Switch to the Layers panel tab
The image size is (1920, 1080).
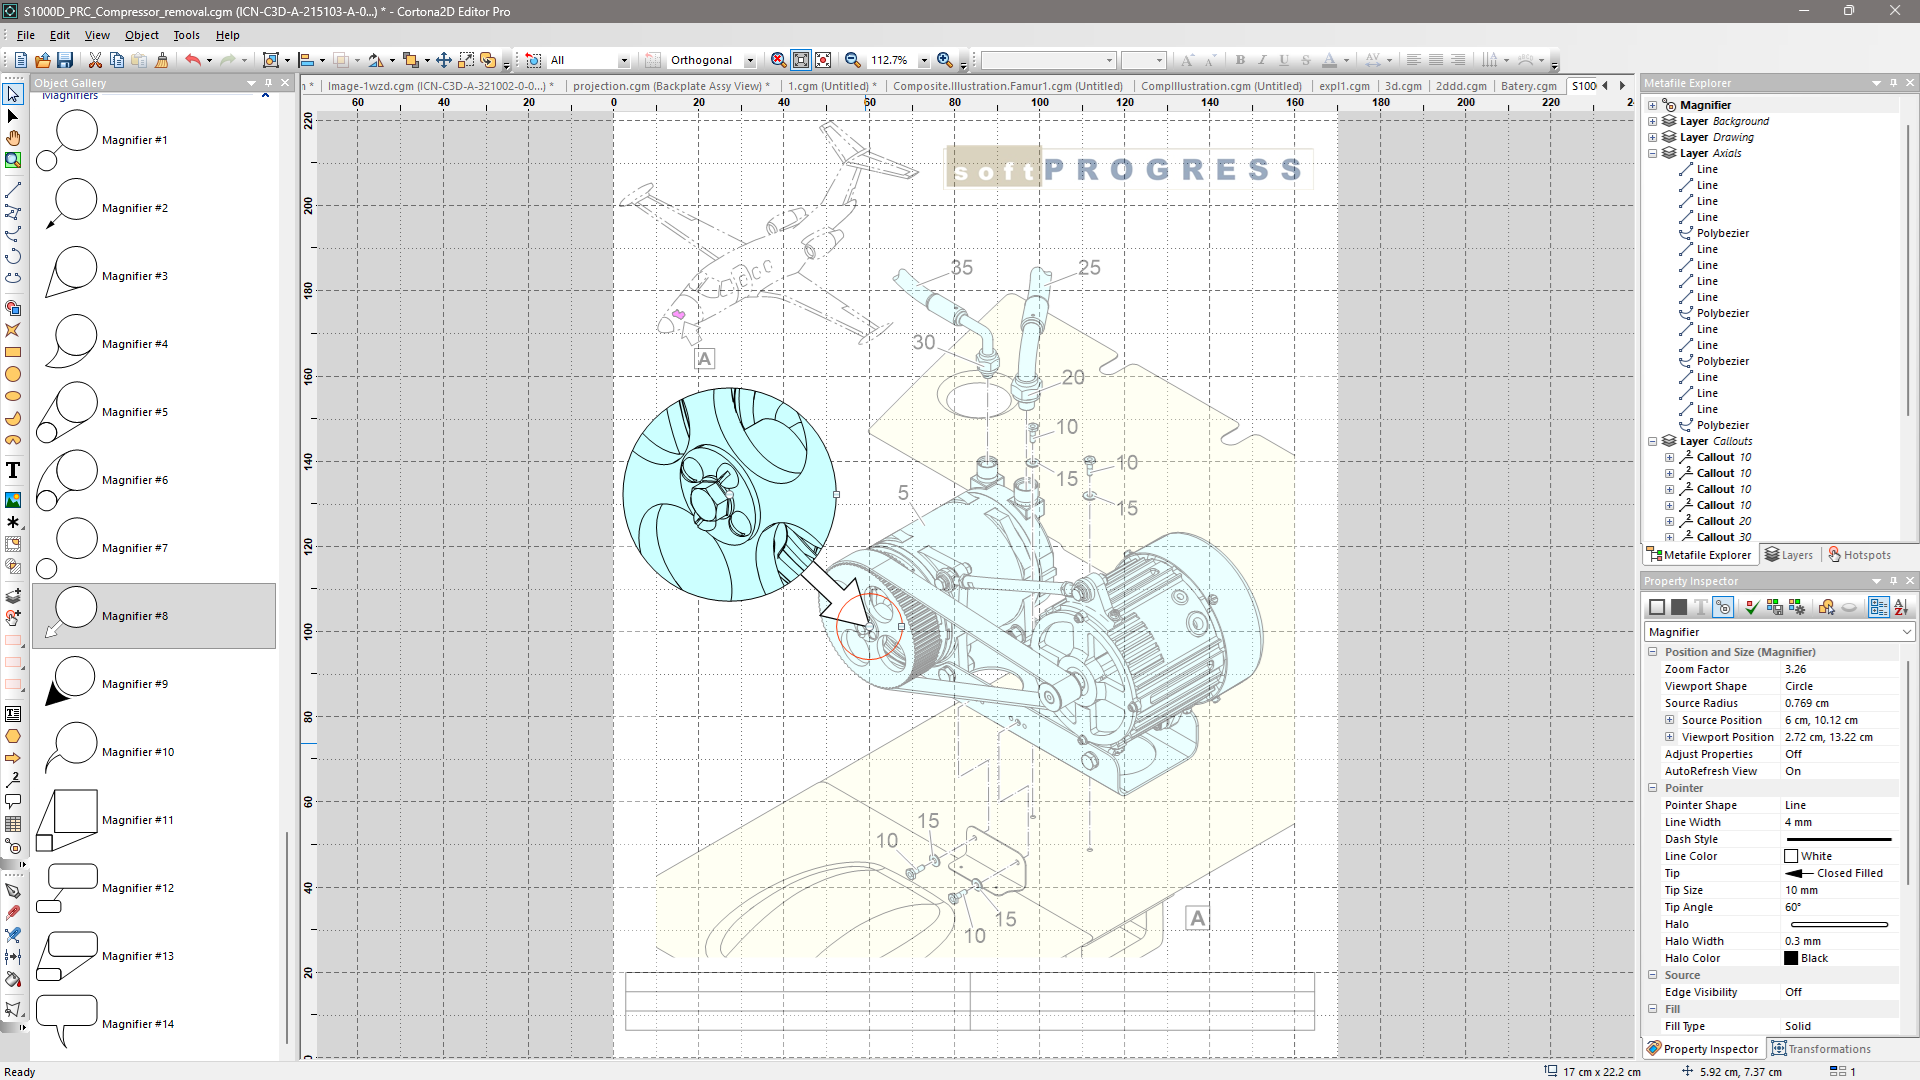[x=1789, y=555]
